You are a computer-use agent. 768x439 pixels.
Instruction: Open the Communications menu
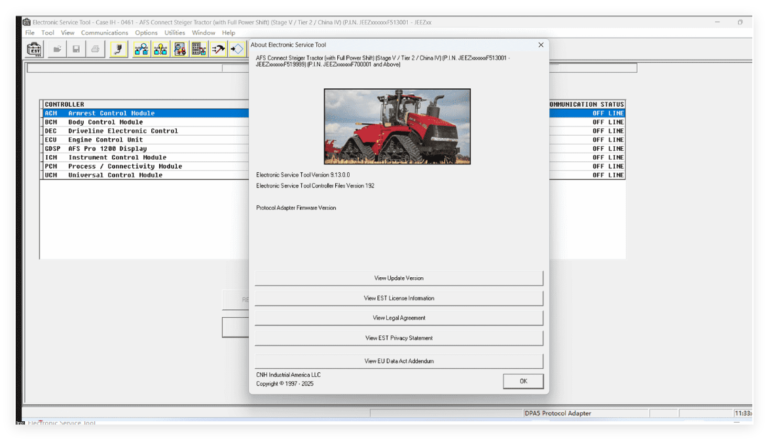[x=104, y=33]
